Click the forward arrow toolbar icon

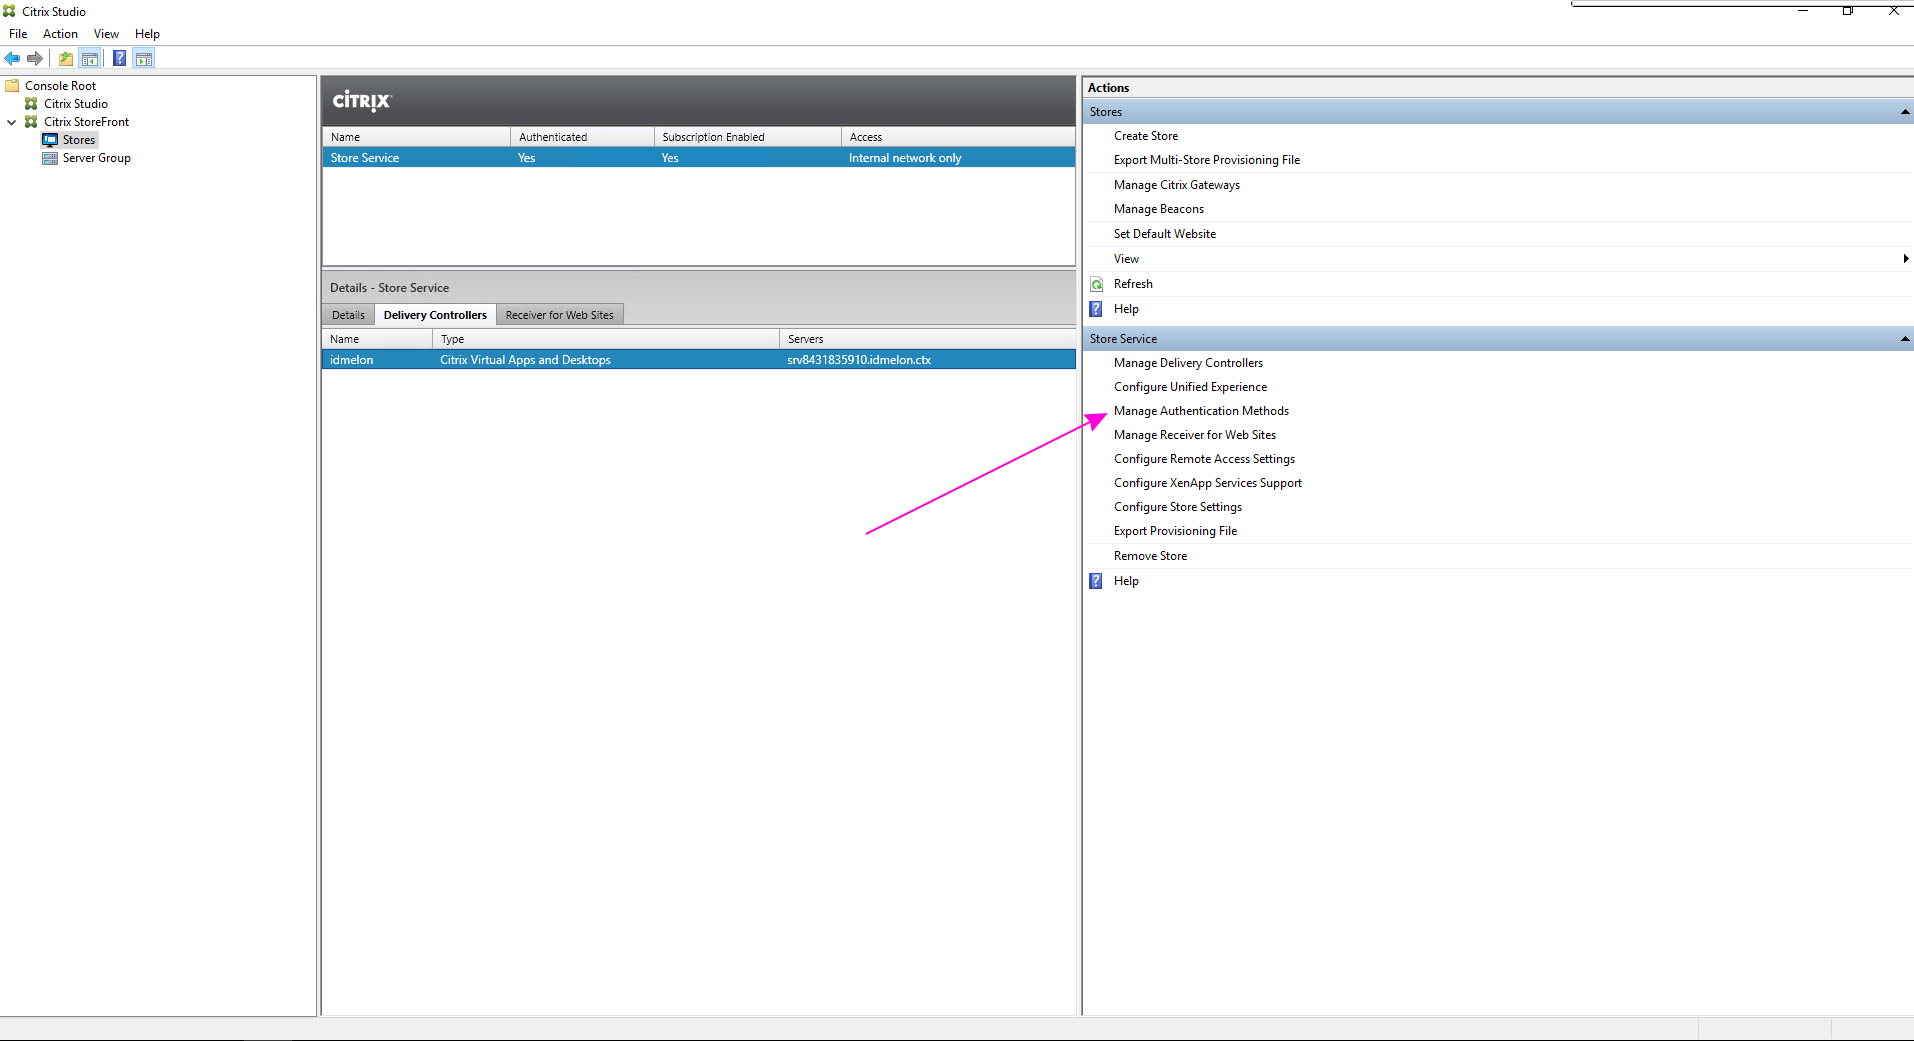tap(35, 59)
